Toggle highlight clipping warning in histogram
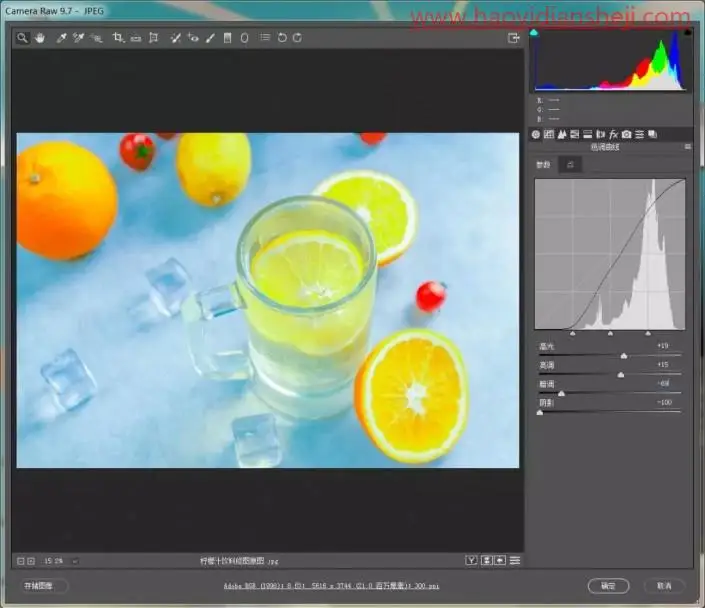The width and height of the screenshot is (705, 608). tap(687, 32)
